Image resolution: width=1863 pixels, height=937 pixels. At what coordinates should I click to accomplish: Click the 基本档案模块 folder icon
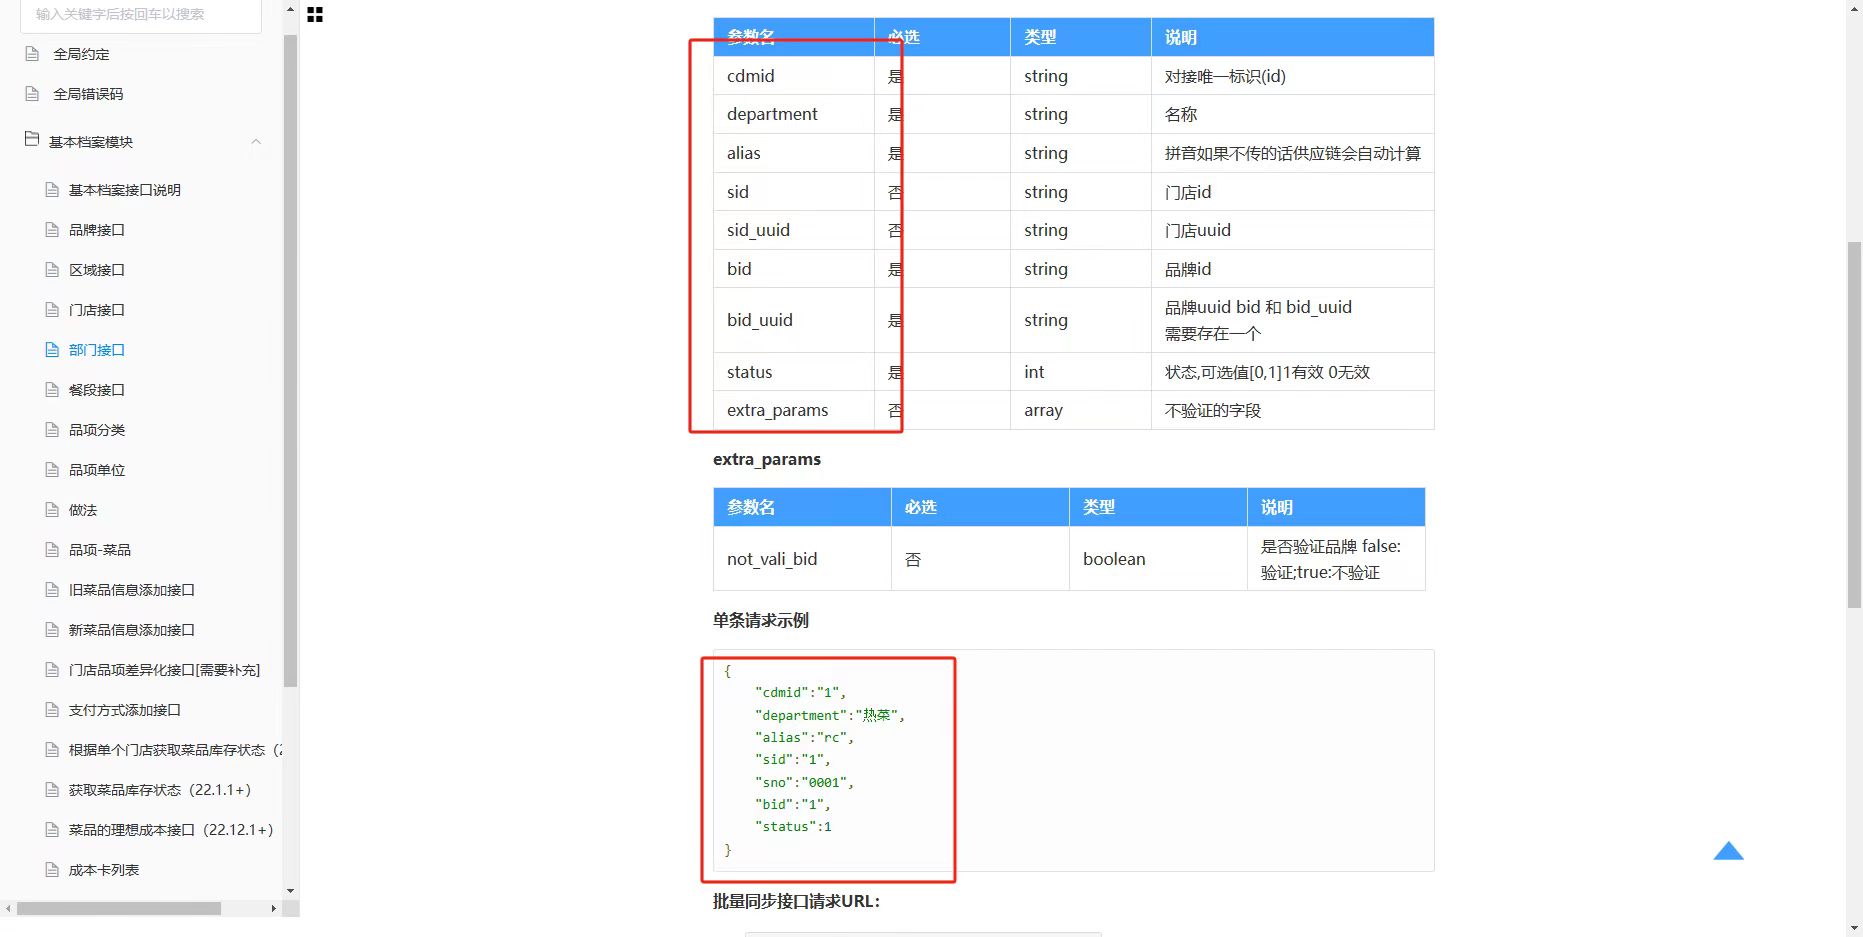point(32,139)
